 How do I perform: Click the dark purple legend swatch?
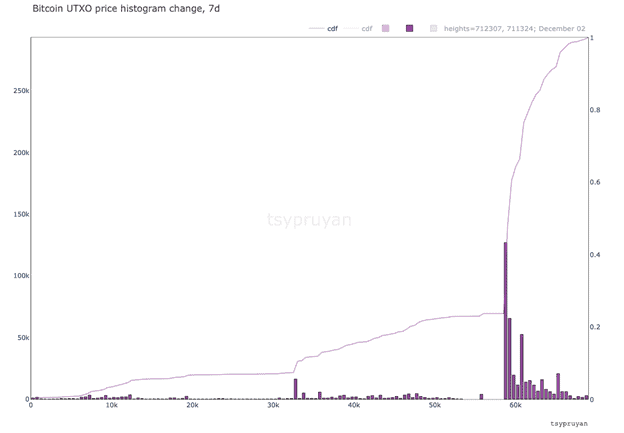click(410, 28)
